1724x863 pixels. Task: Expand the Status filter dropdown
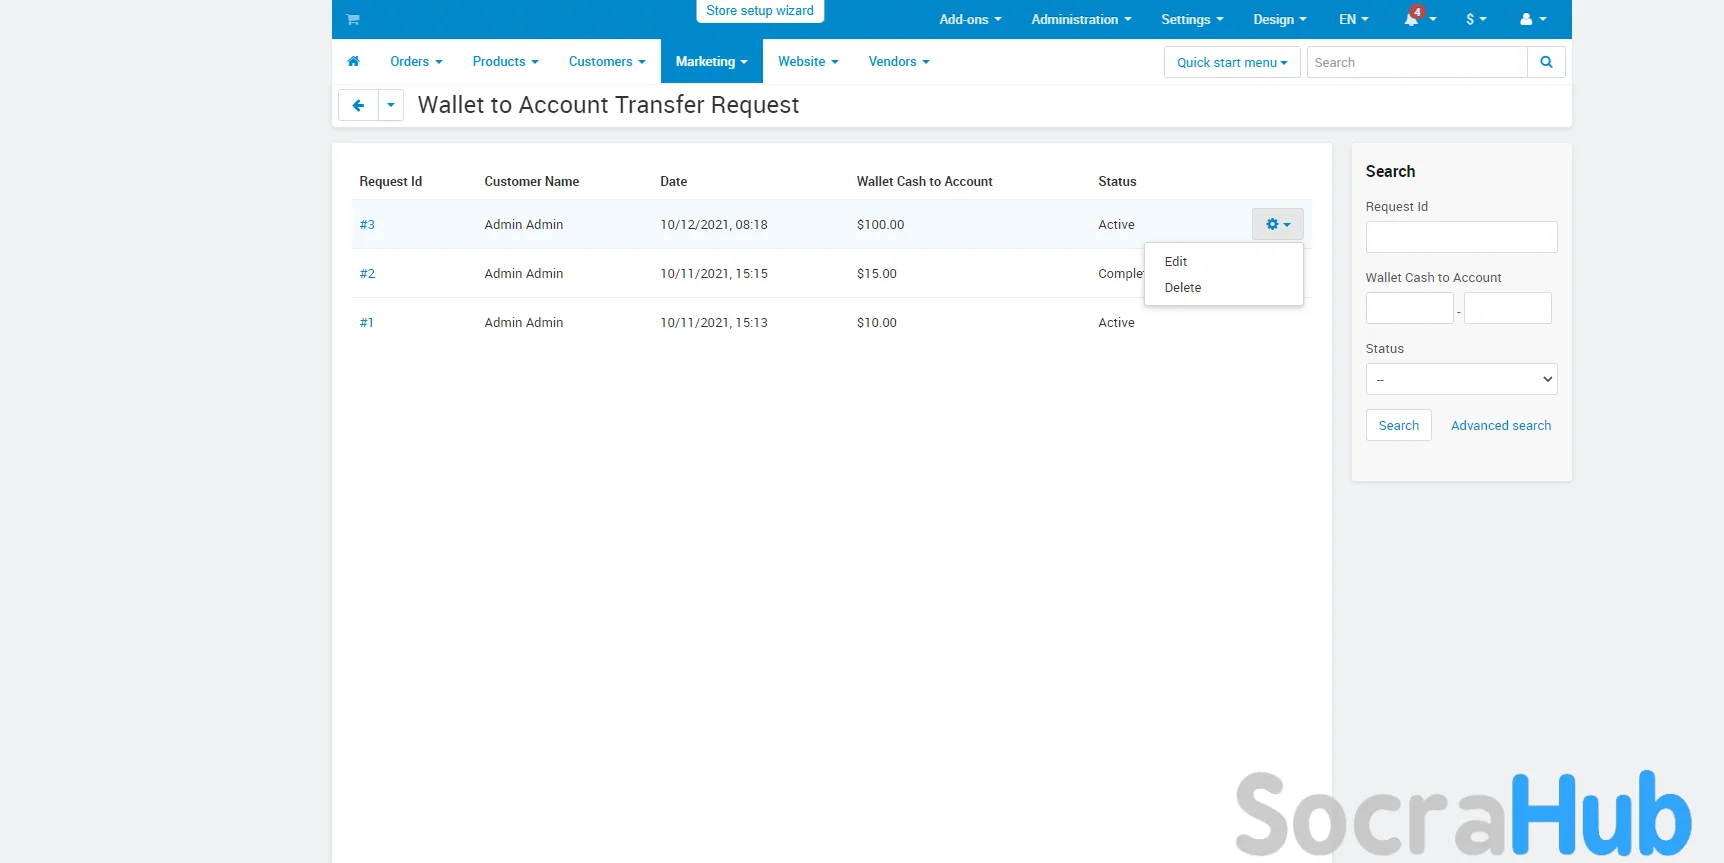coord(1461,379)
